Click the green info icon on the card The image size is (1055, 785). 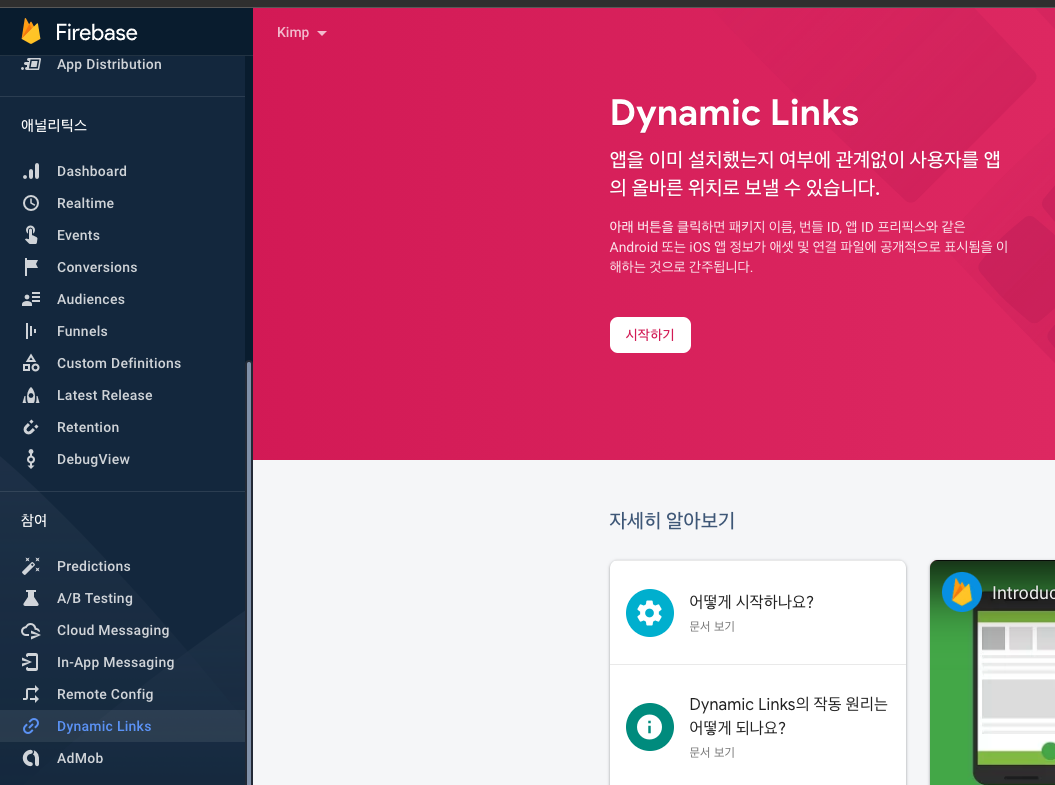pyautogui.click(x=649, y=727)
